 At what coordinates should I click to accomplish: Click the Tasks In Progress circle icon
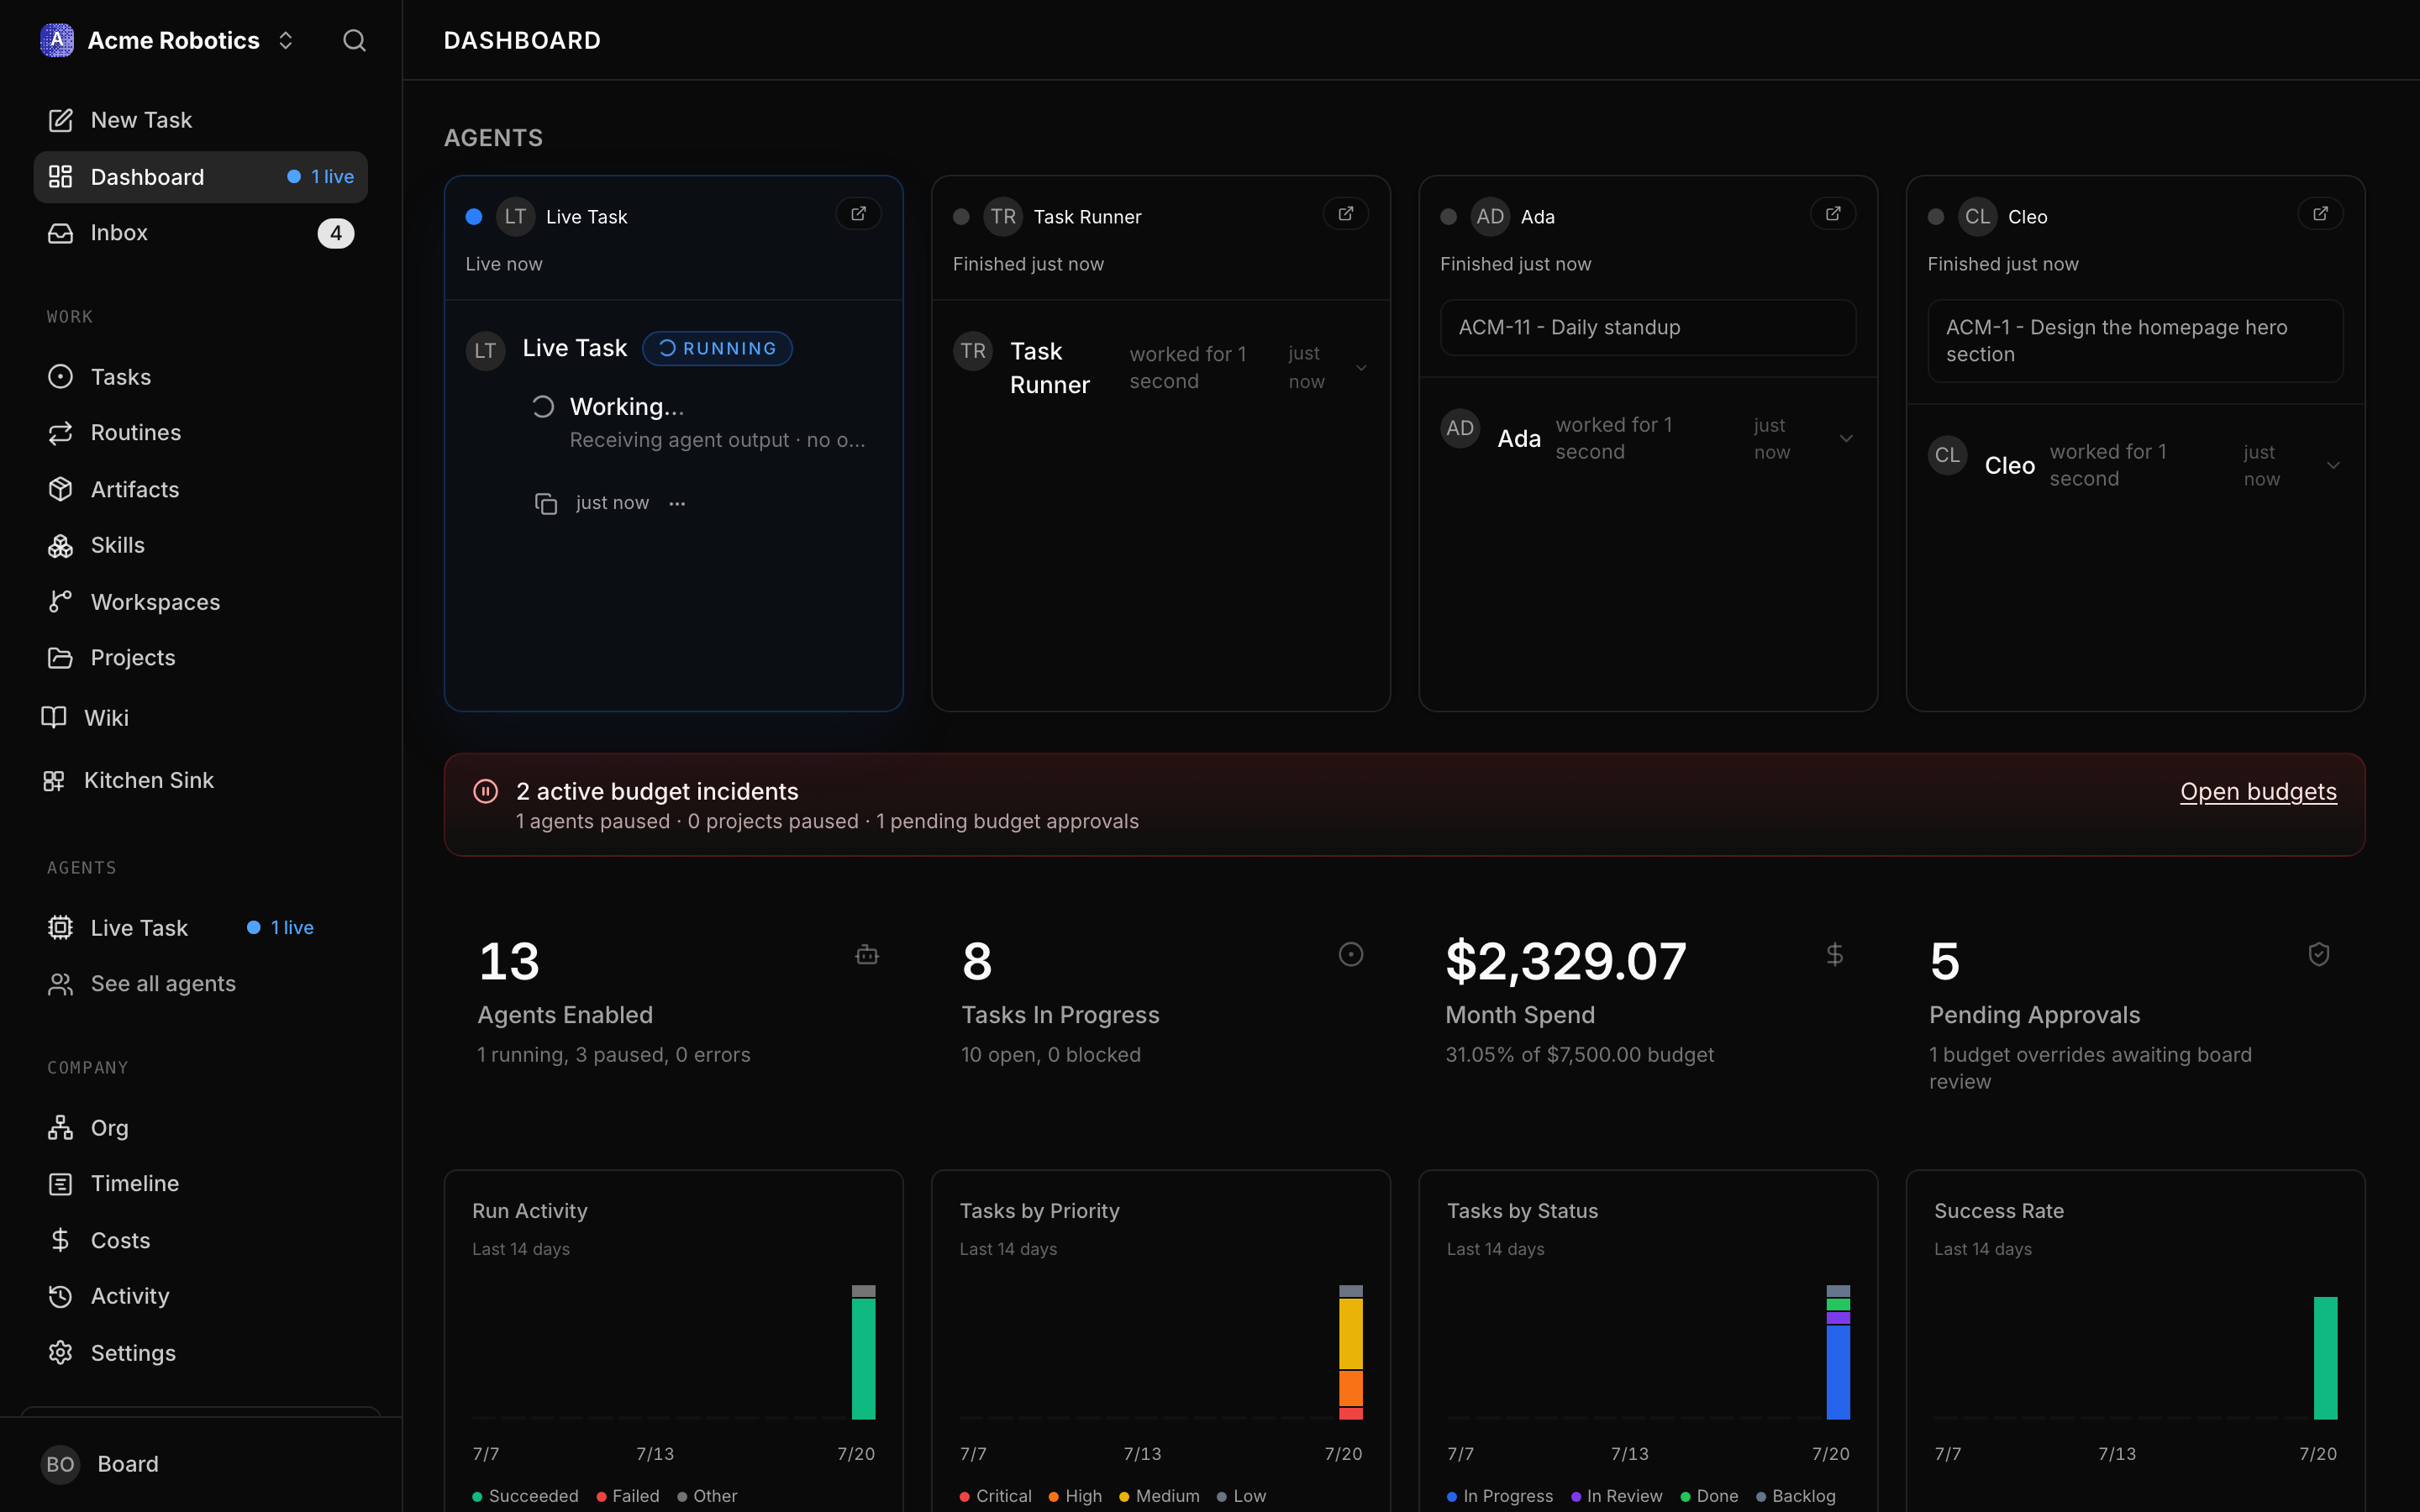1351,955
